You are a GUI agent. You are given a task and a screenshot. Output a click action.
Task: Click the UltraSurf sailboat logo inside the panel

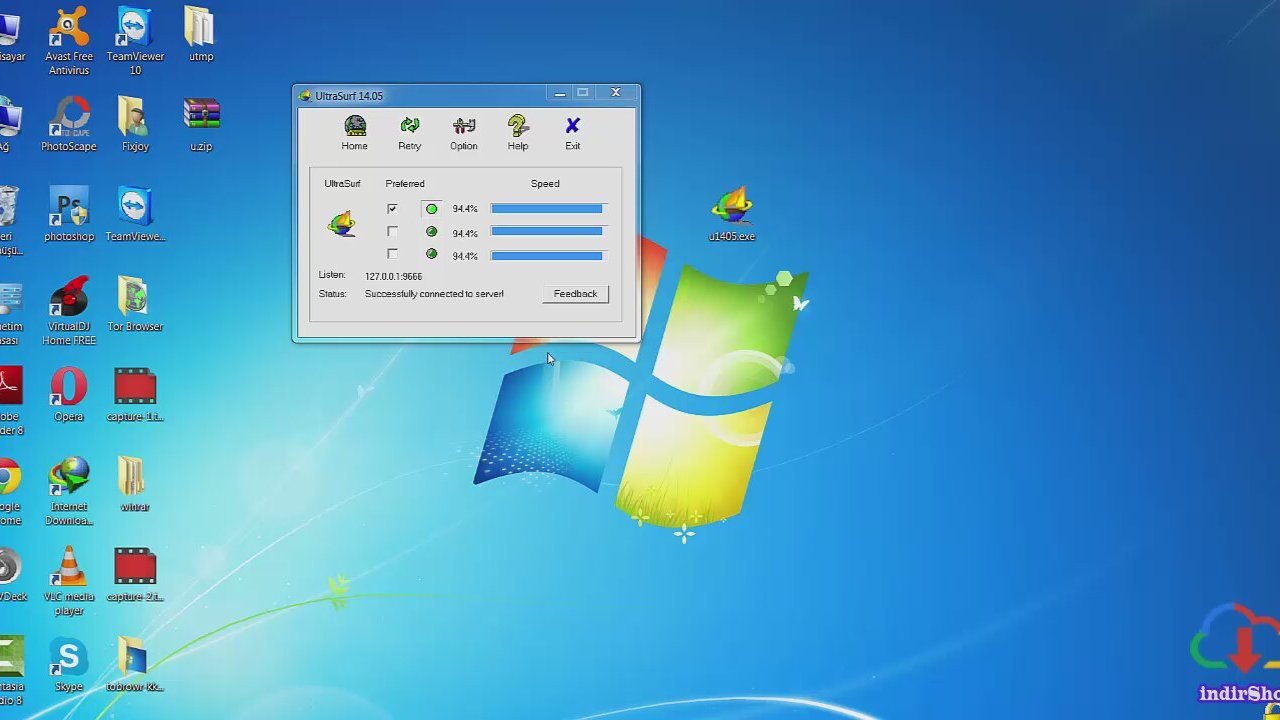click(x=342, y=224)
